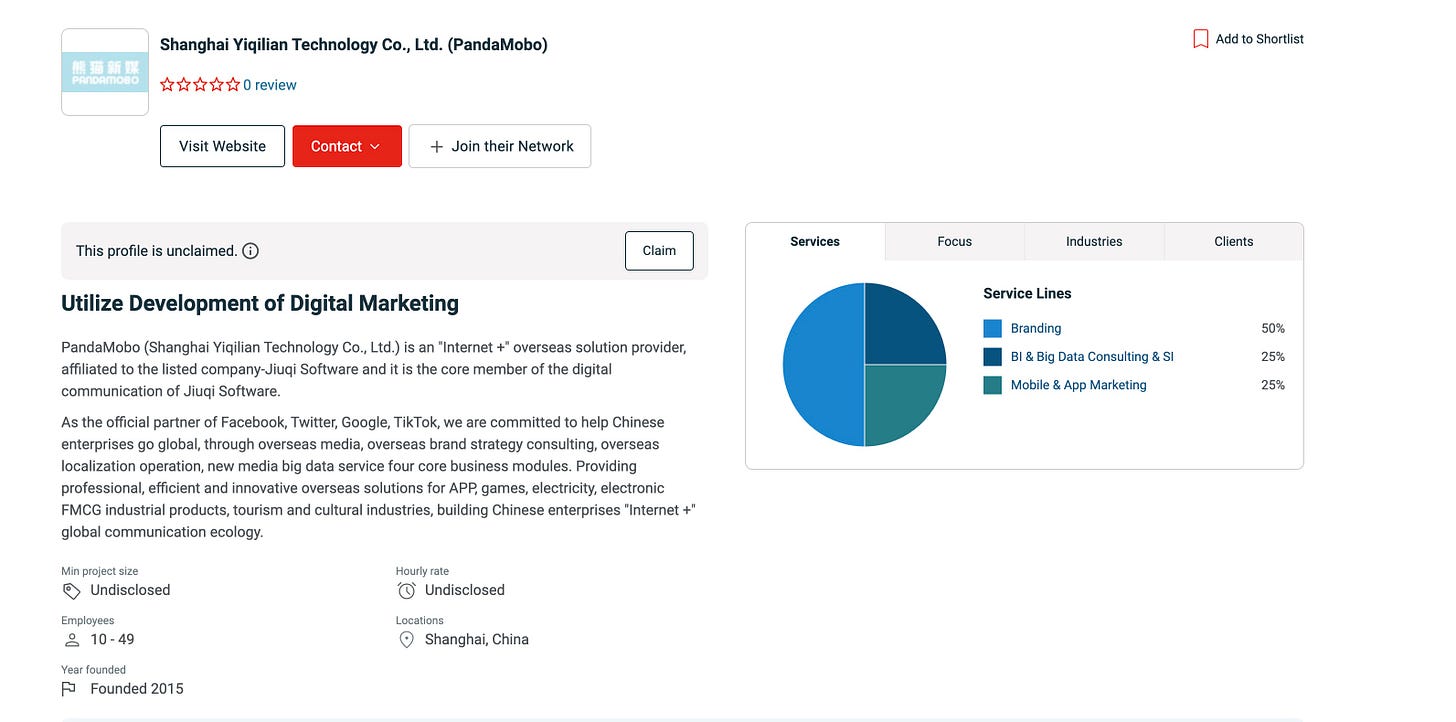Image resolution: width=1456 pixels, height=722 pixels.
Task: Click the 50% Branding pie slice
Action: click(x=823, y=365)
